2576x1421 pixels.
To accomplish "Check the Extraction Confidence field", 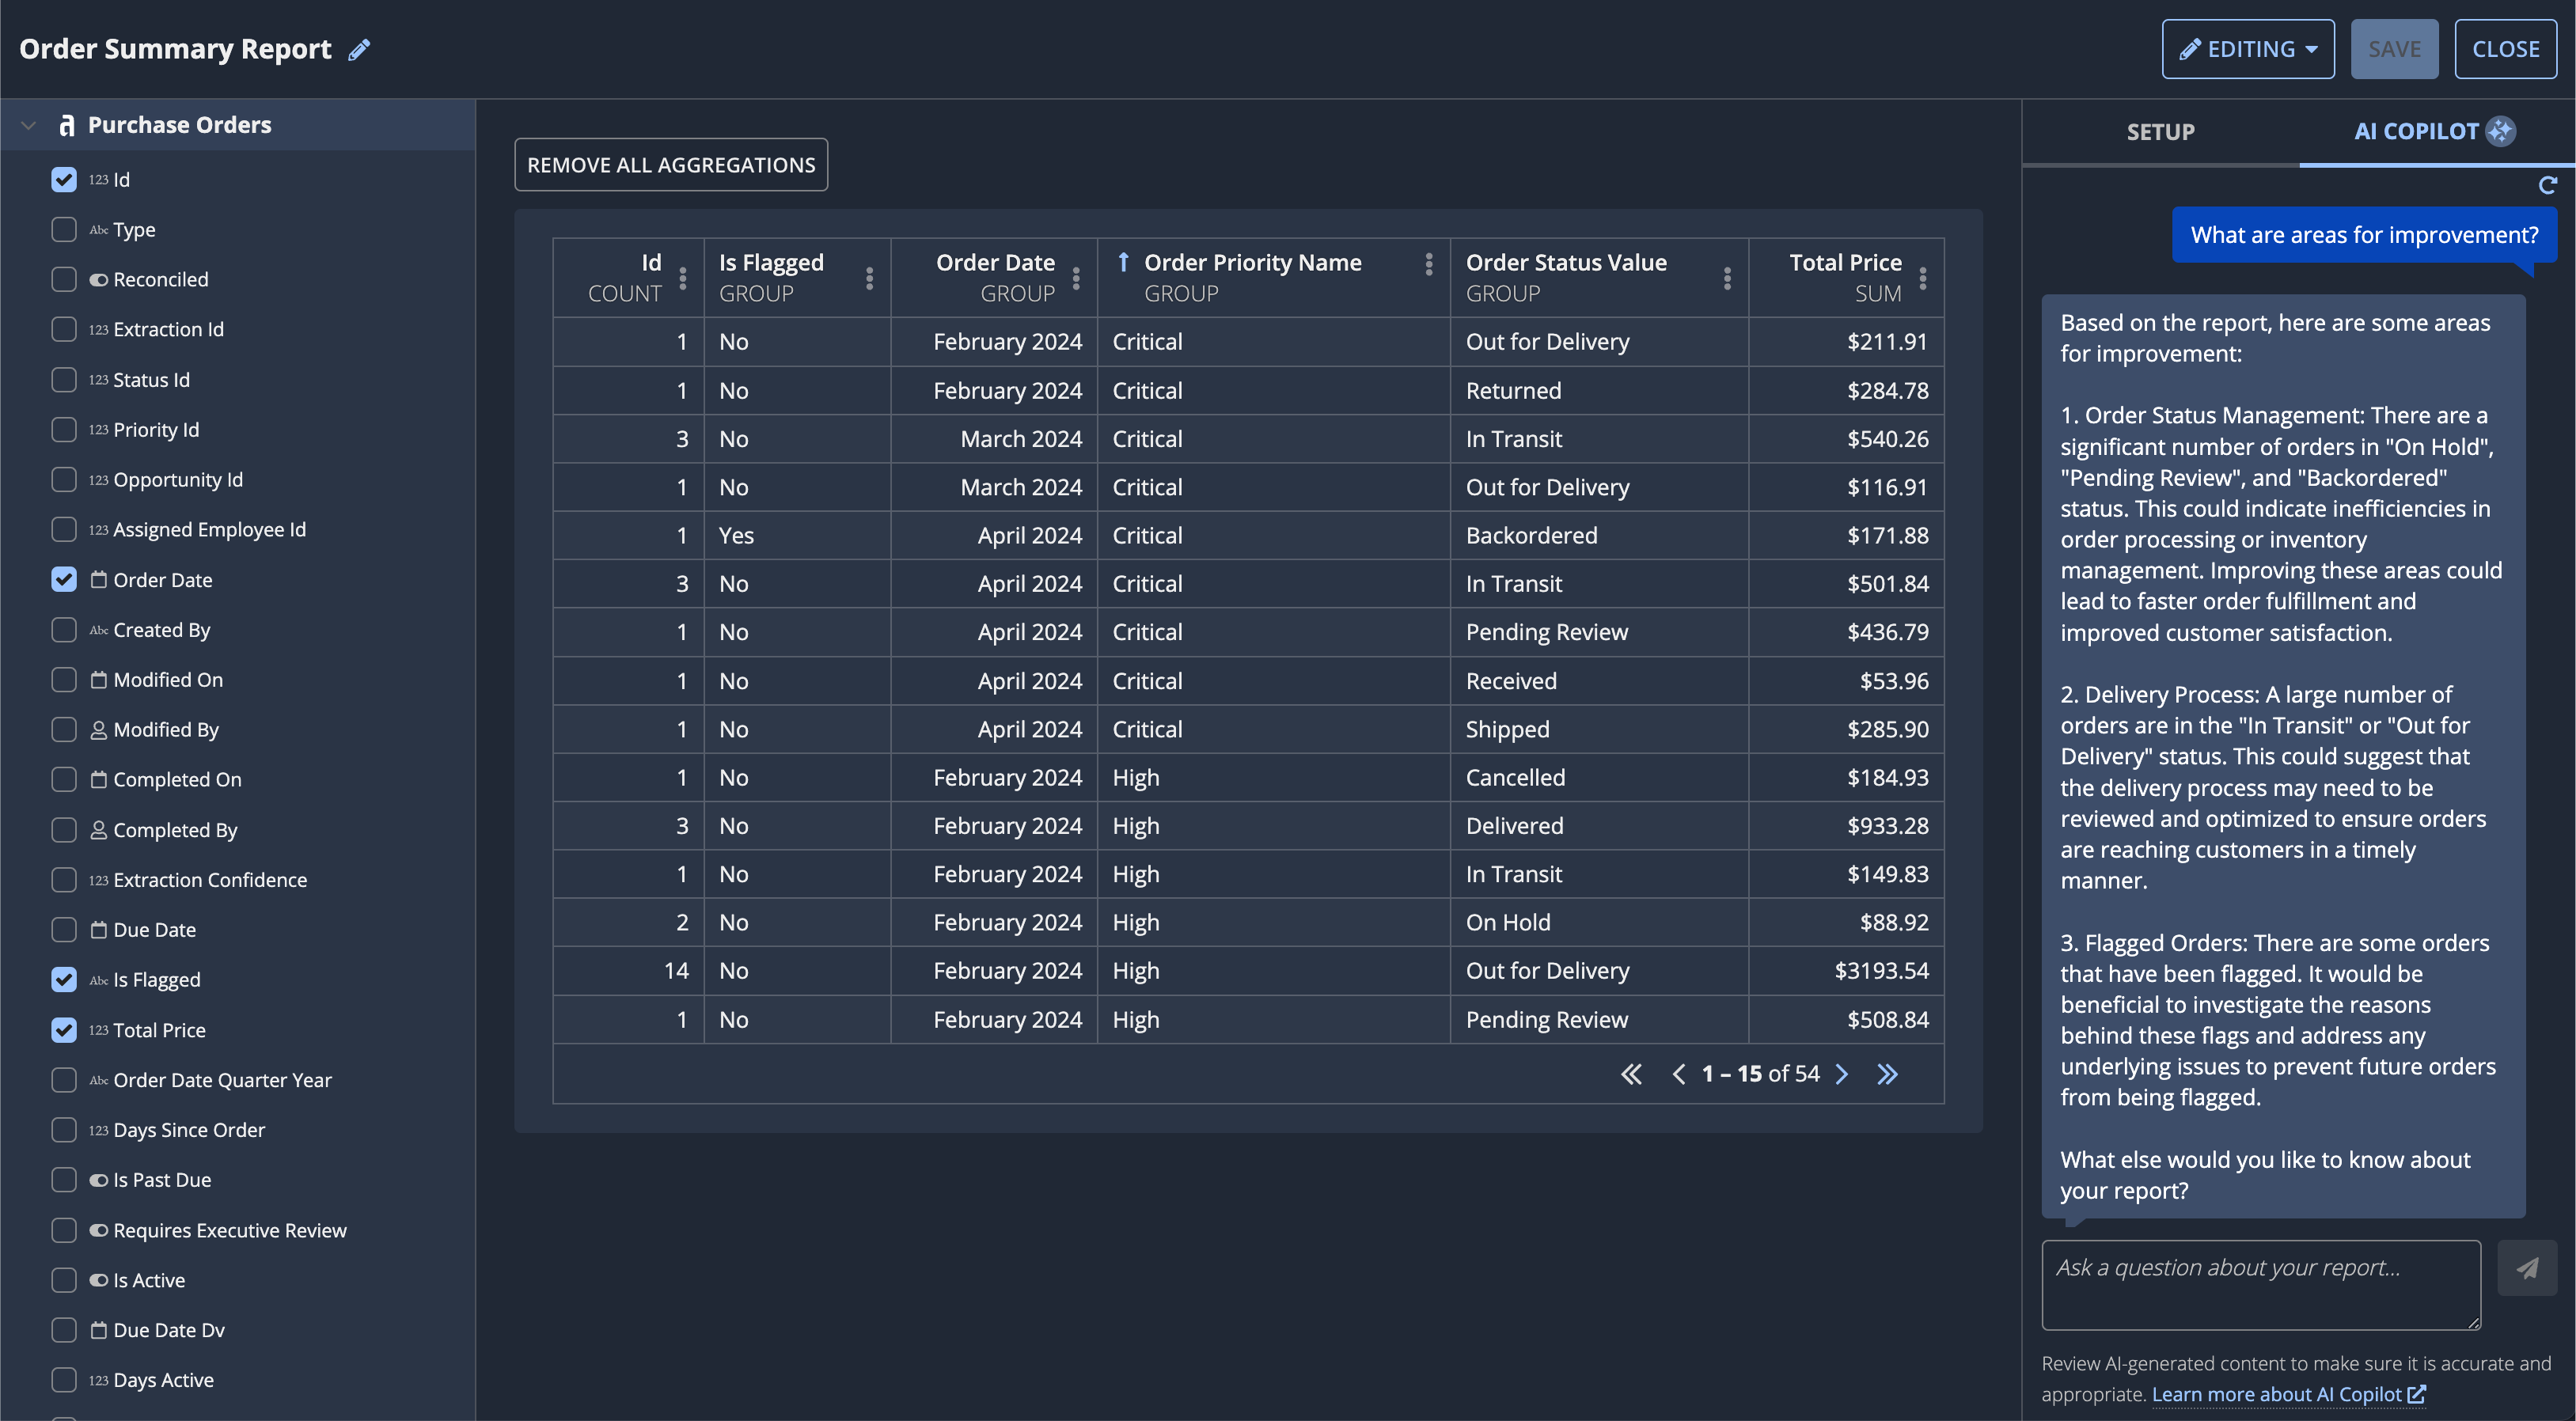I will pos(64,880).
